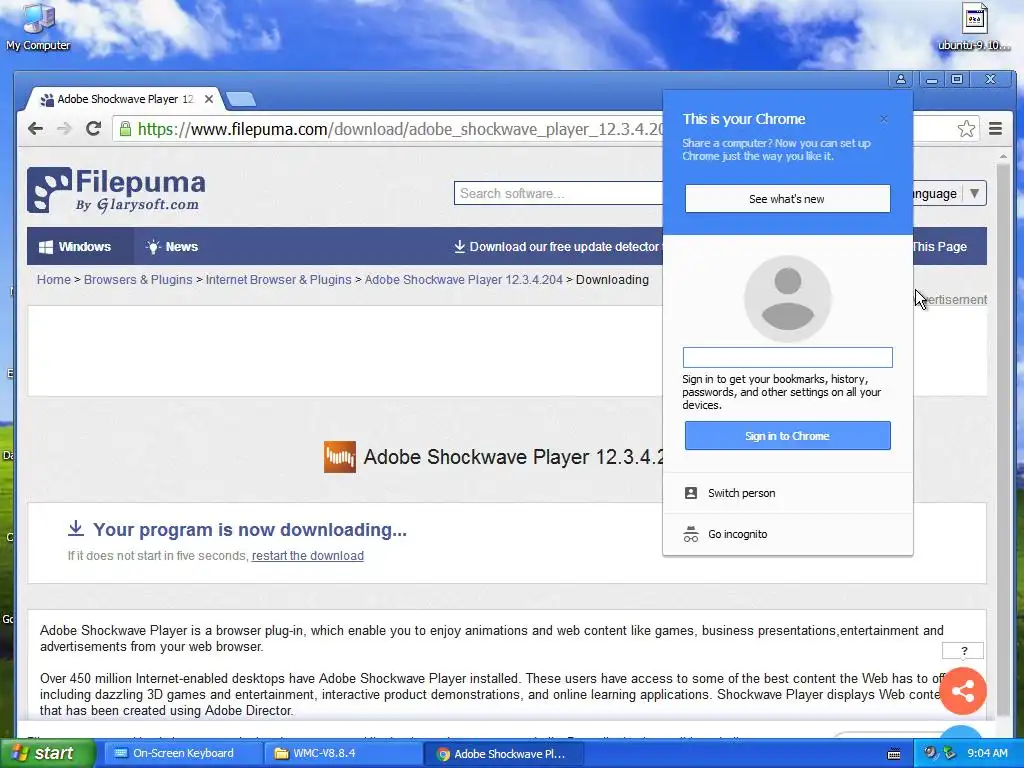
Task: Open the Windows navigation menu item
Action: (x=75, y=247)
